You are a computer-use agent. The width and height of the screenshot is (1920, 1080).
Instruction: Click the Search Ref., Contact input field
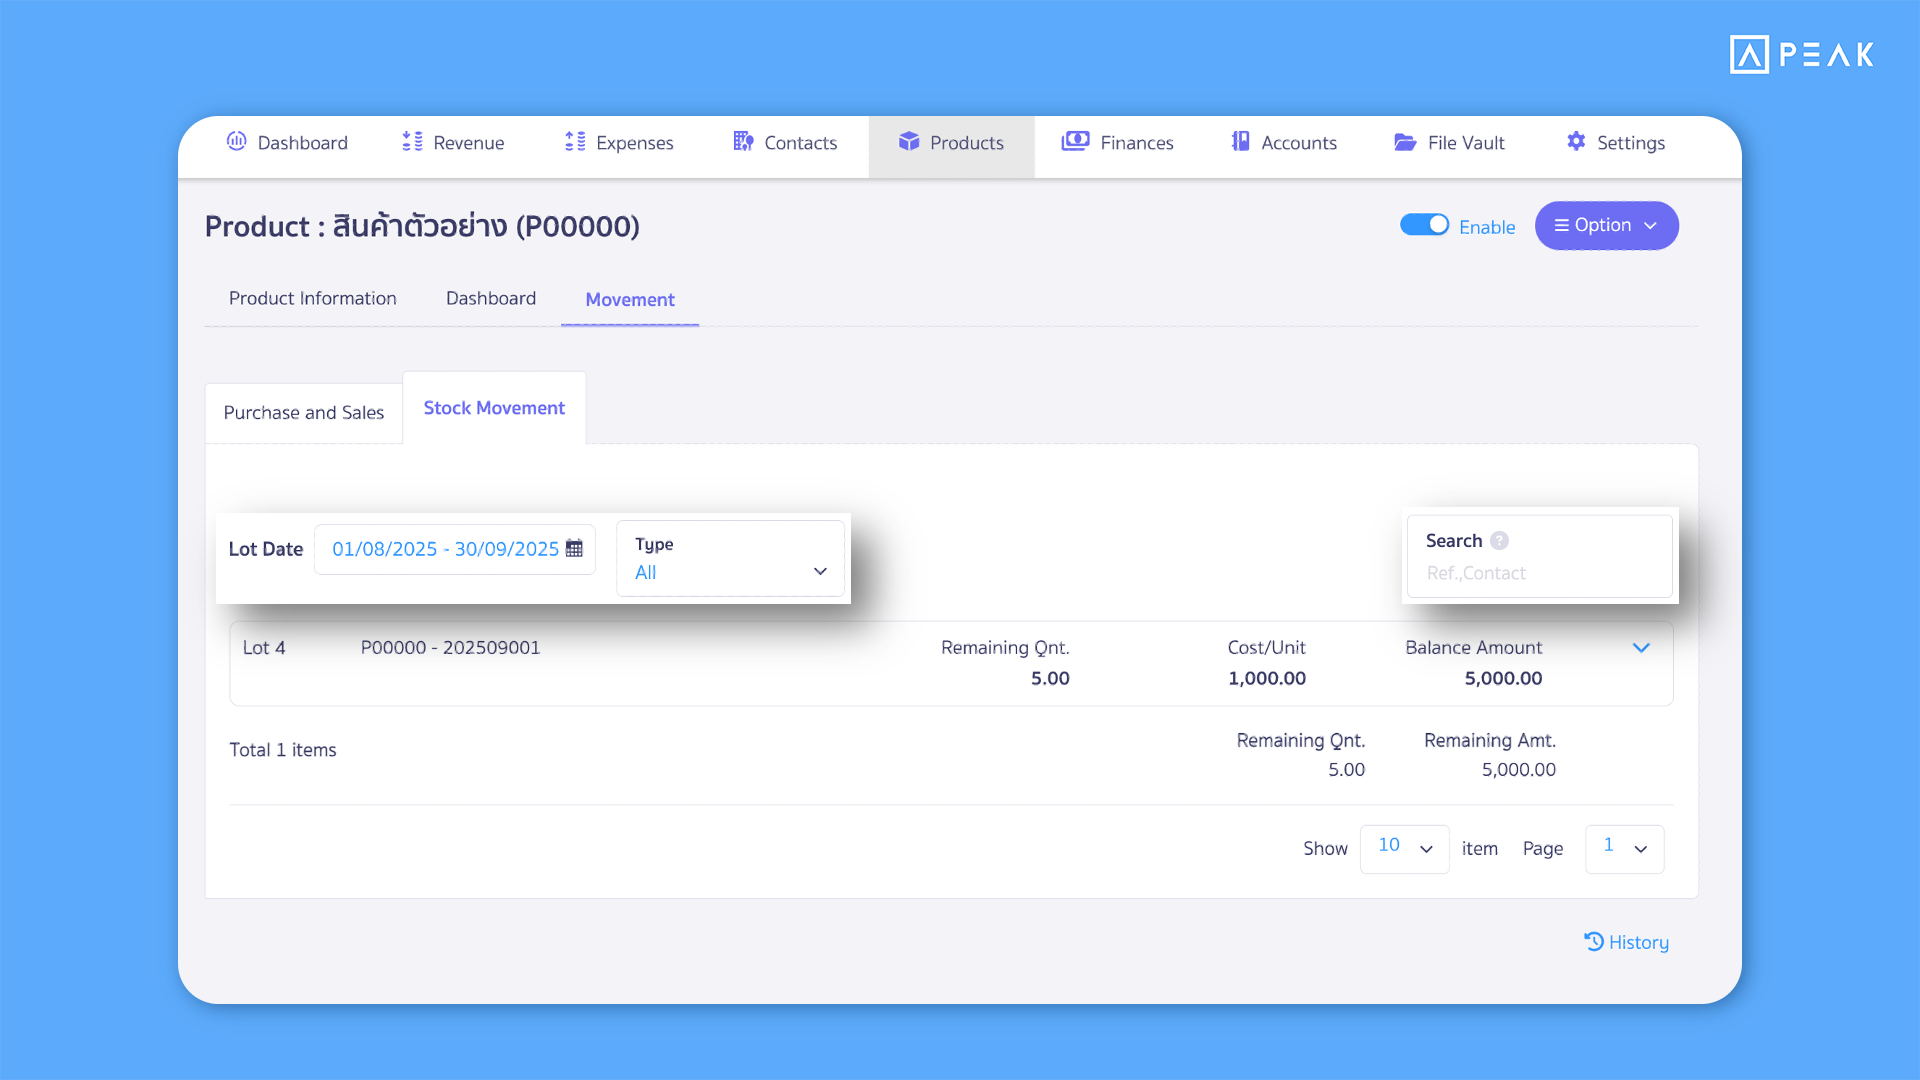click(x=1539, y=573)
